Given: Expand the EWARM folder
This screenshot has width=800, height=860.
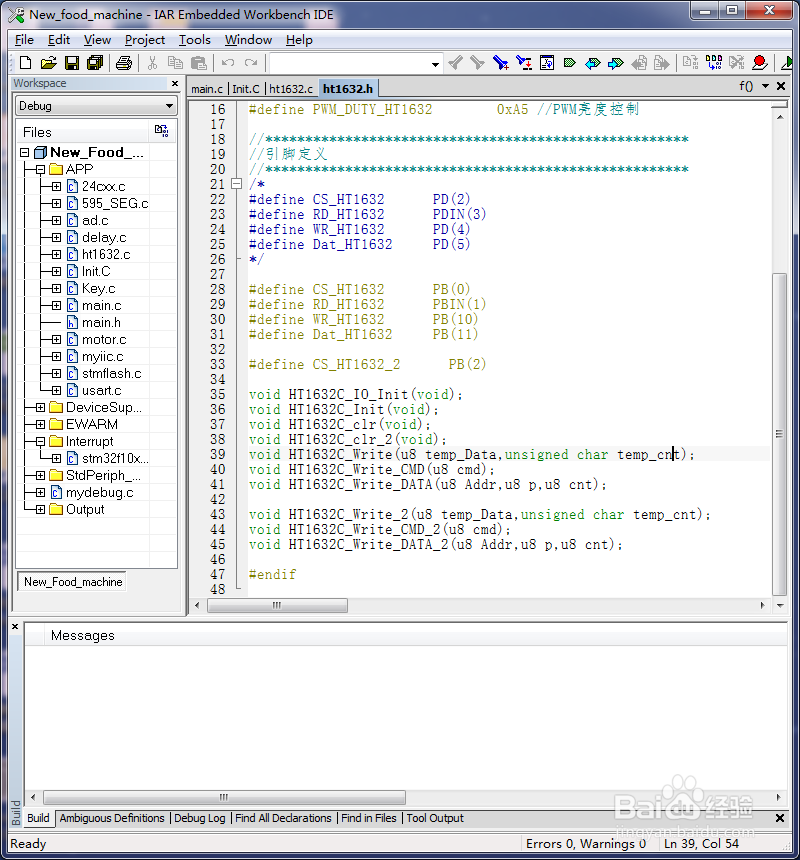Looking at the screenshot, I should tap(41, 425).
